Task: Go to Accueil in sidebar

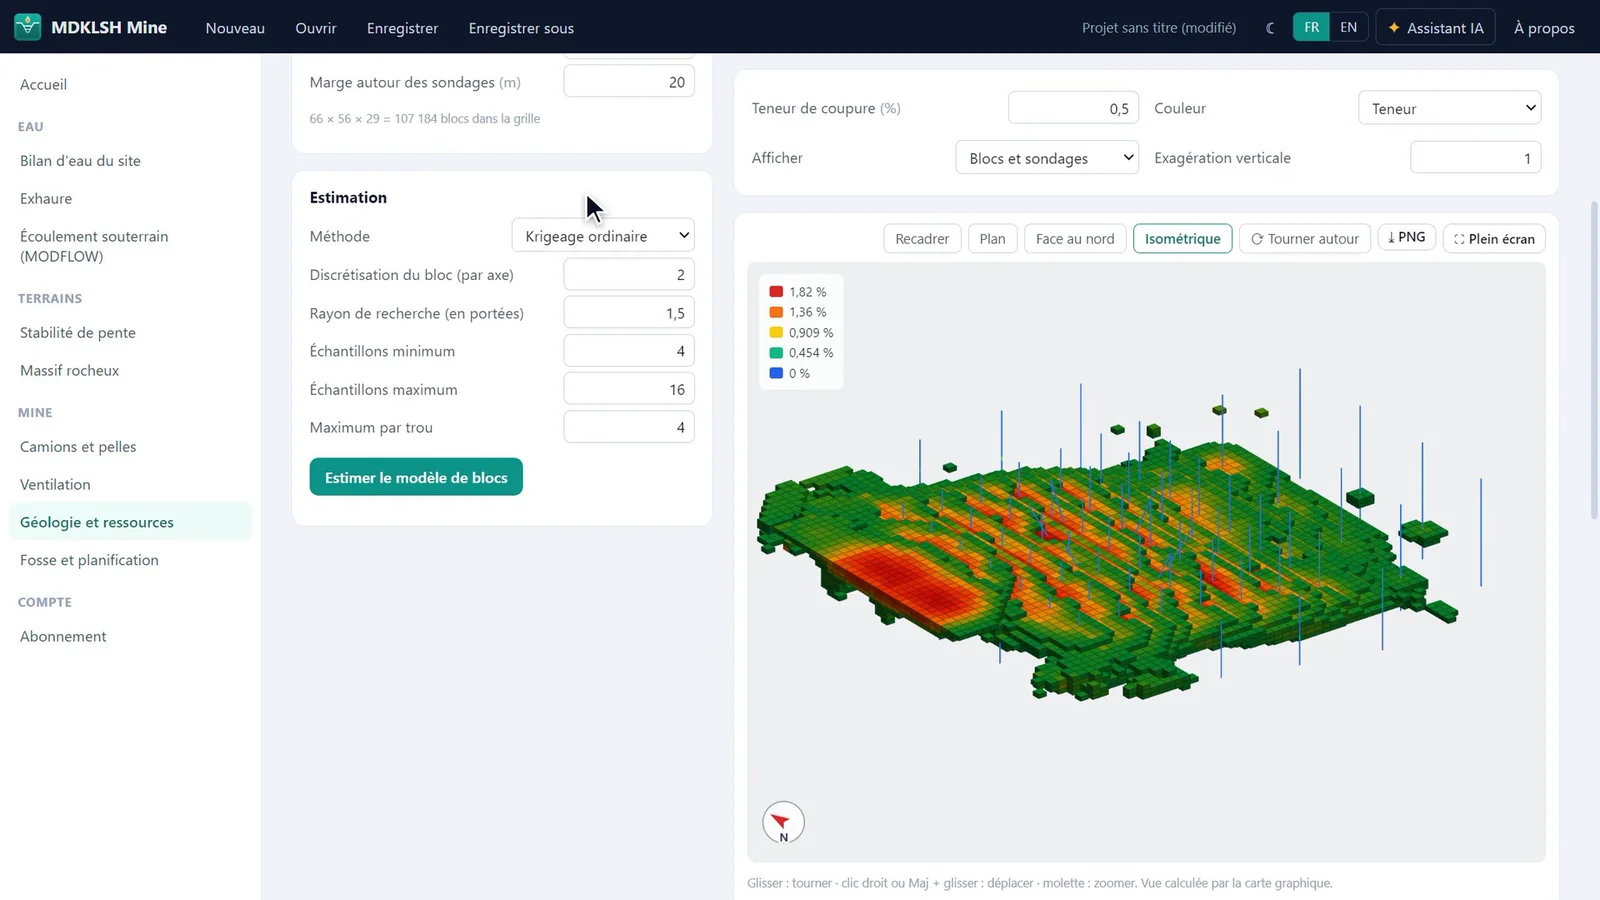Action: (x=130, y=84)
